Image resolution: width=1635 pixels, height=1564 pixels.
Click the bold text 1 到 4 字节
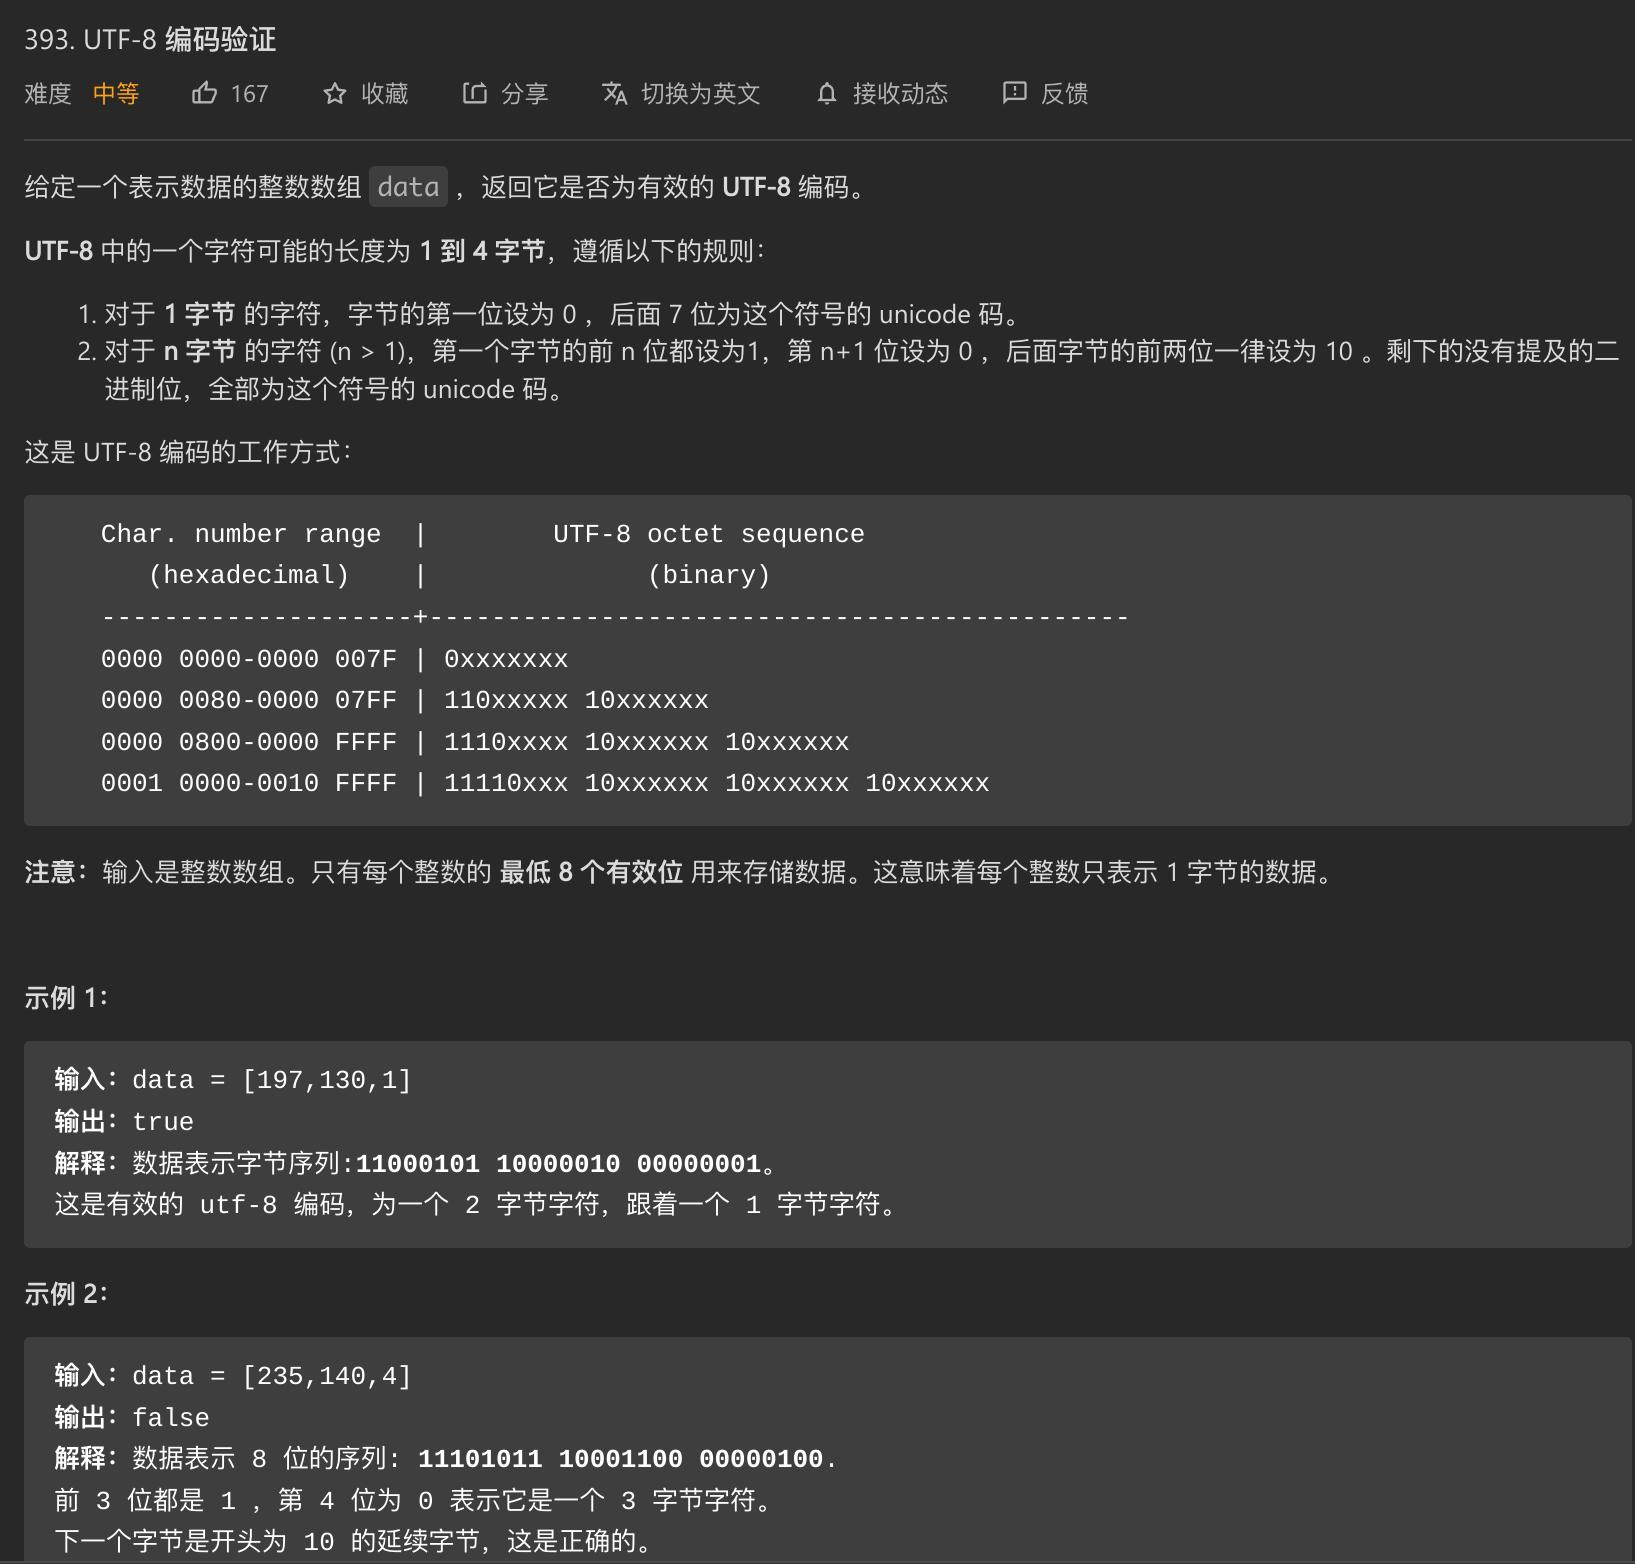pos(482,251)
